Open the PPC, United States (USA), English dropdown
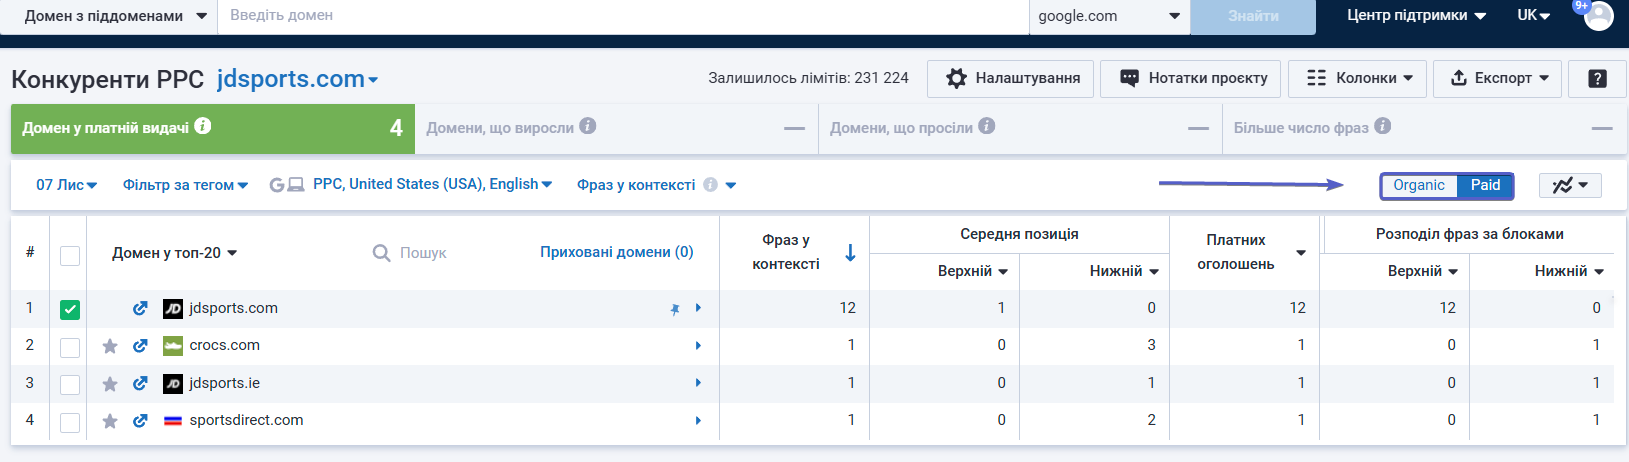This screenshot has height=462, width=1629. pyautogui.click(x=432, y=184)
